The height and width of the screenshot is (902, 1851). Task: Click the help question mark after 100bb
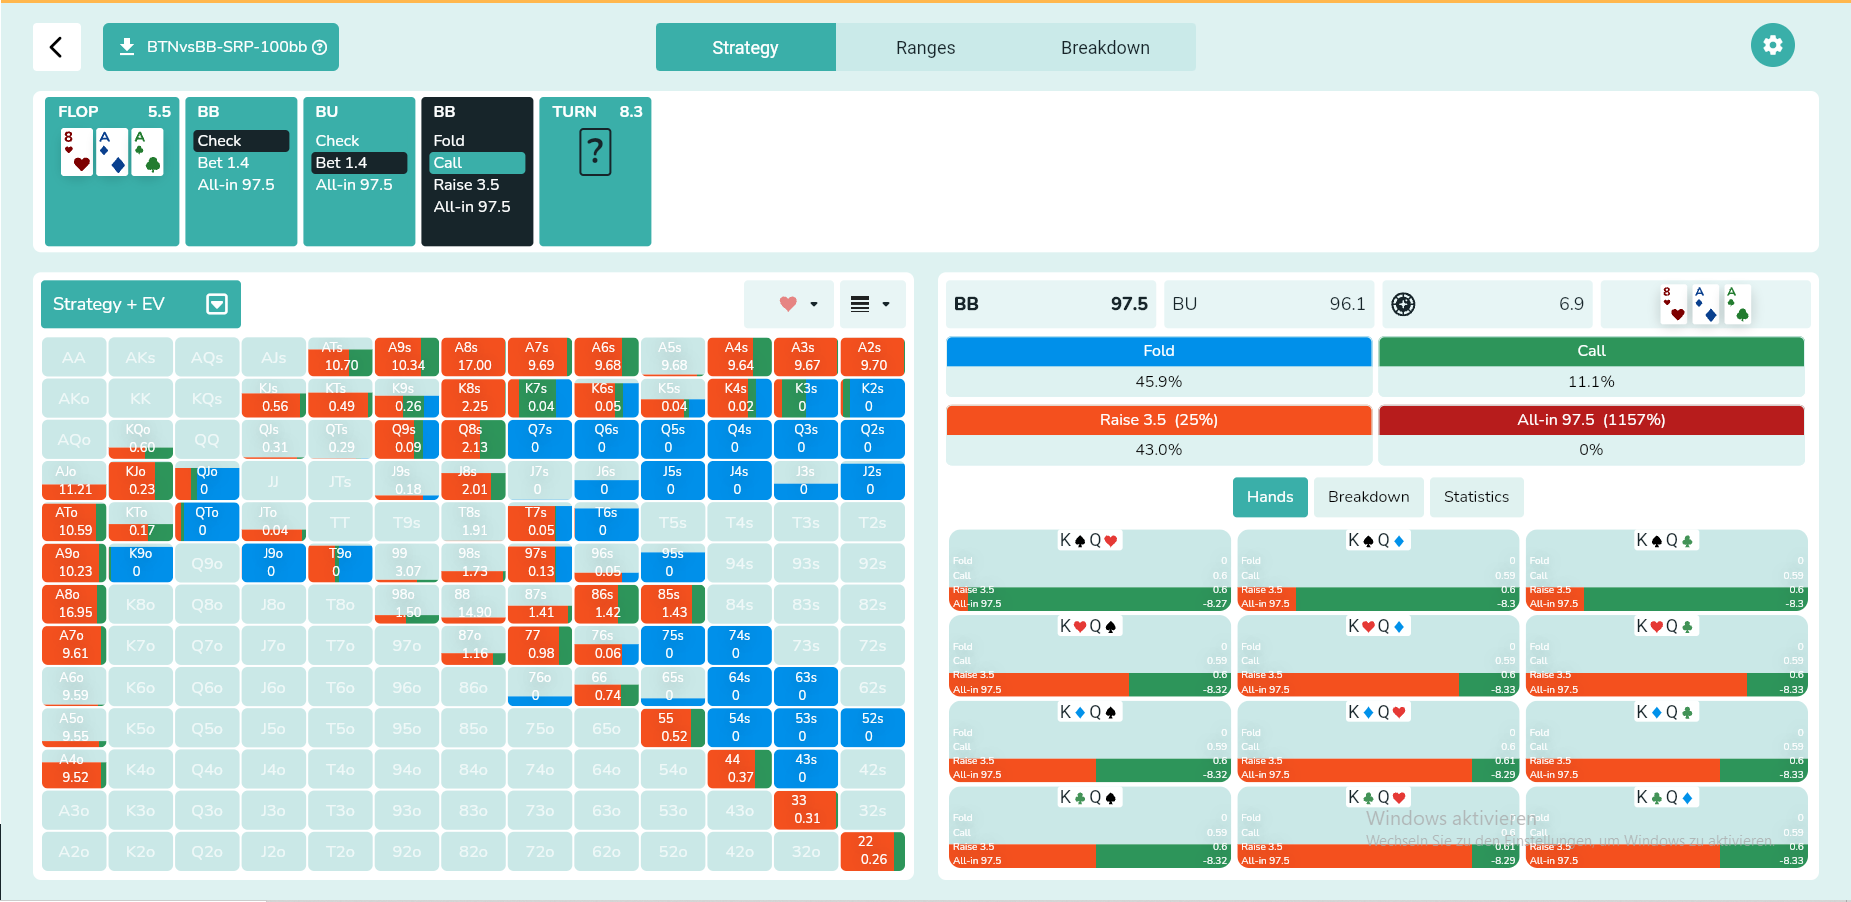point(320,47)
